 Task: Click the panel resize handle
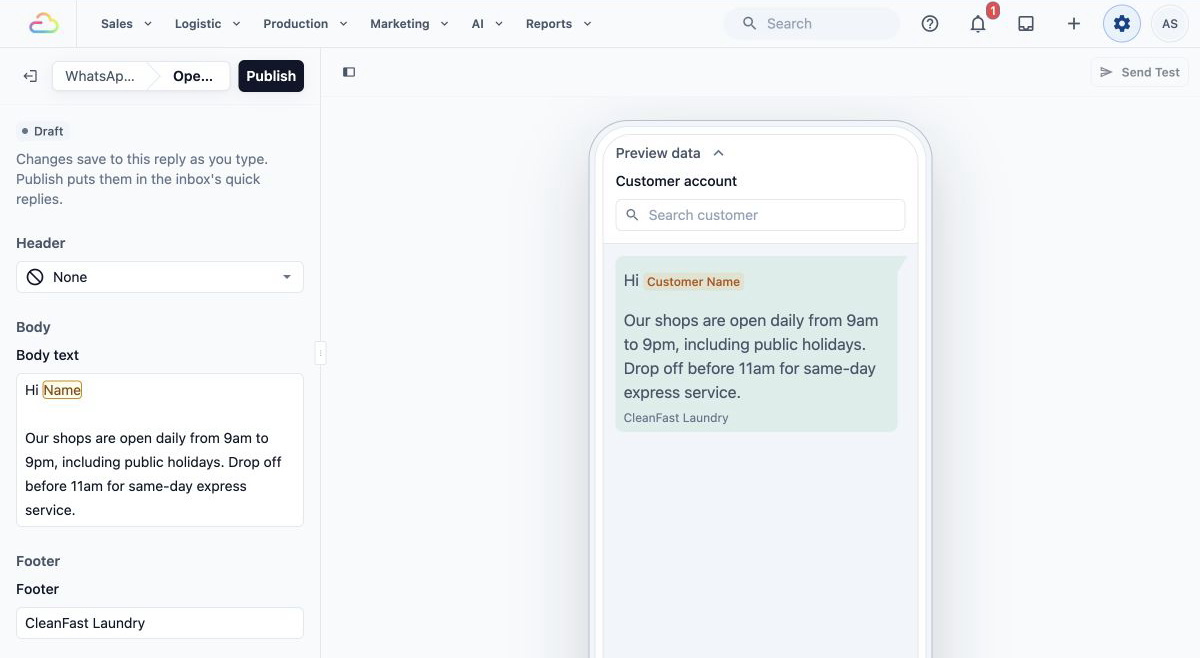320,352
